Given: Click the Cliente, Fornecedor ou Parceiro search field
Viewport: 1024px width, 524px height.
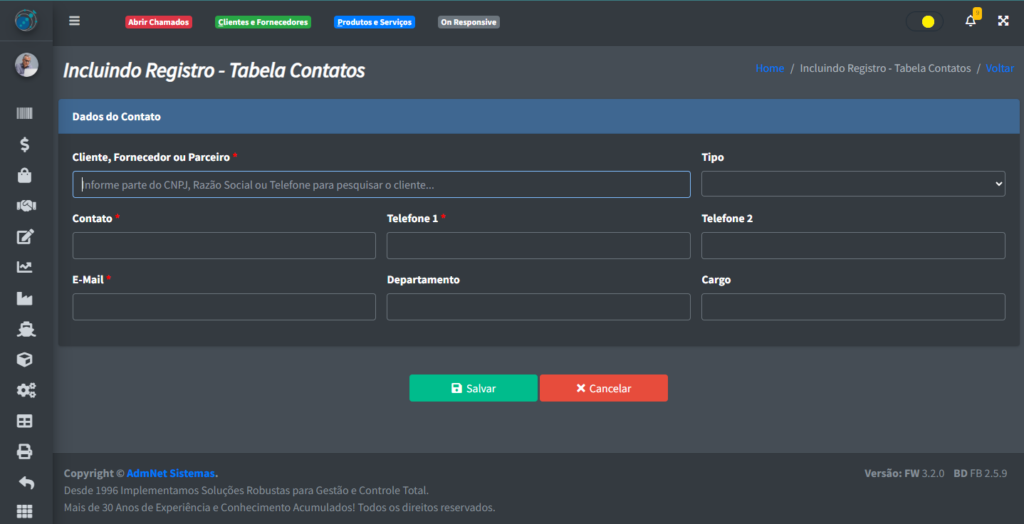Looking at the screenshot, I should 381,184.
